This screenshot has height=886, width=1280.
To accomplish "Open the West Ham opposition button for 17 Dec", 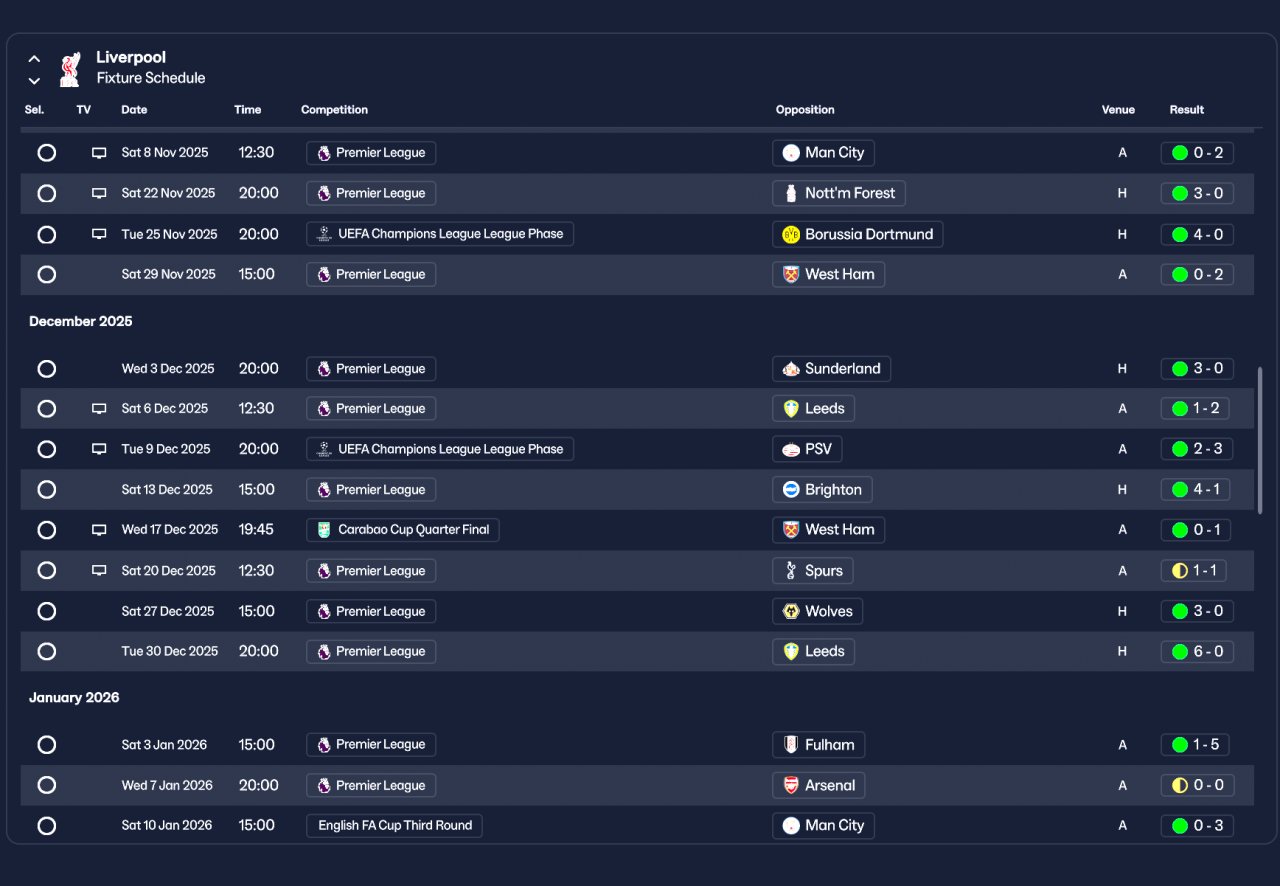I will (x=829, y=530).
